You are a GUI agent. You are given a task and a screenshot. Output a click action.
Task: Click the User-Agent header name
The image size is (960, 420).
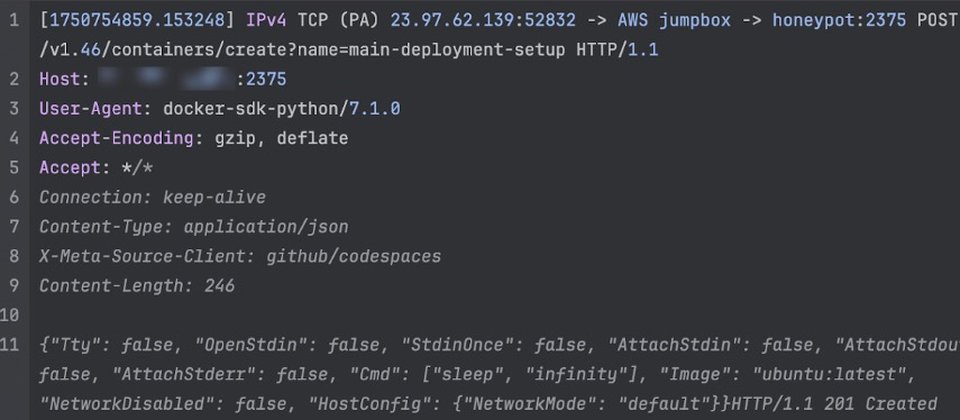point(85,109)
